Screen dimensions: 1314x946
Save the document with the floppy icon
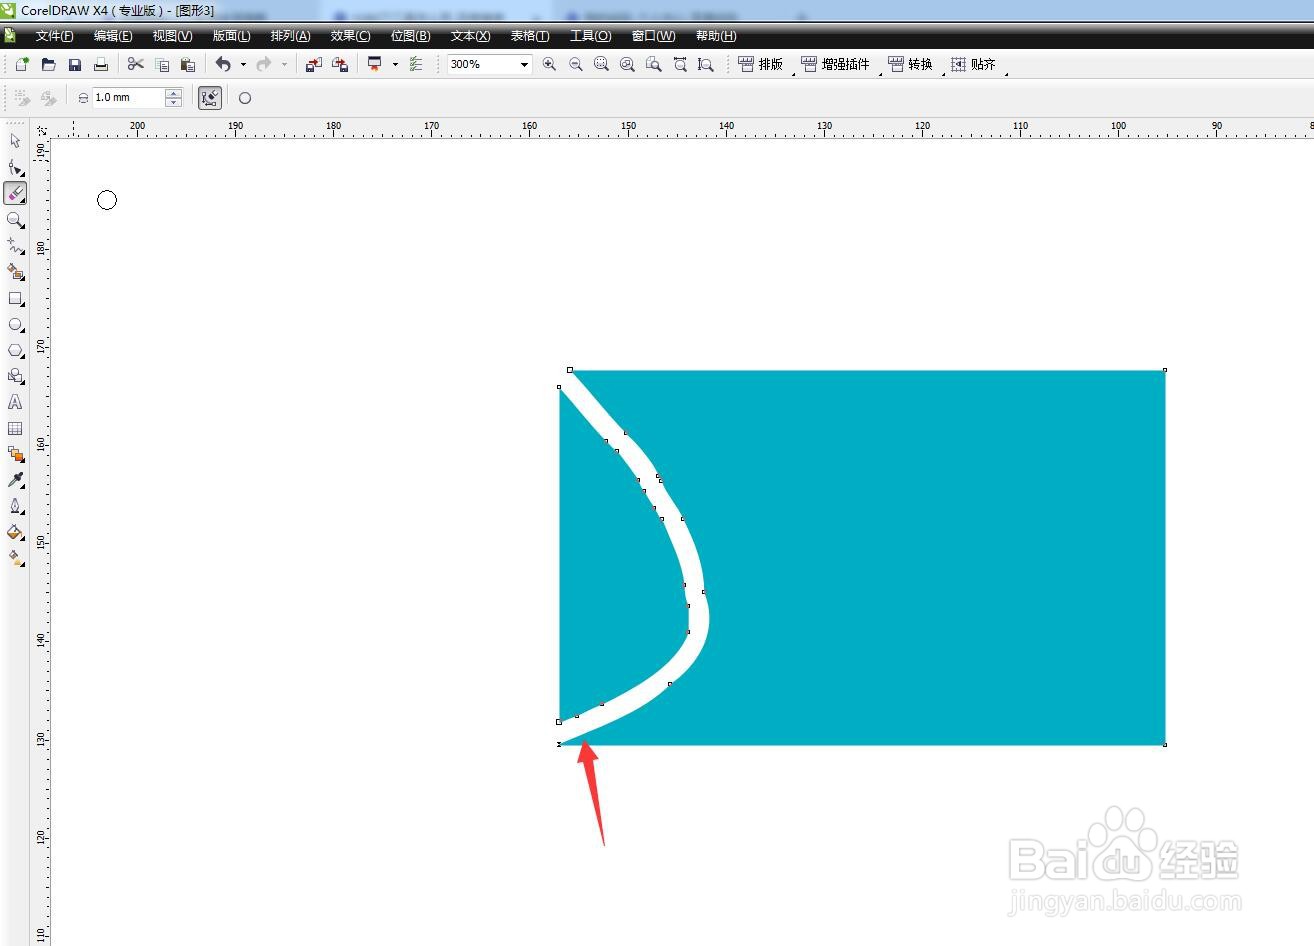(74, 64)
